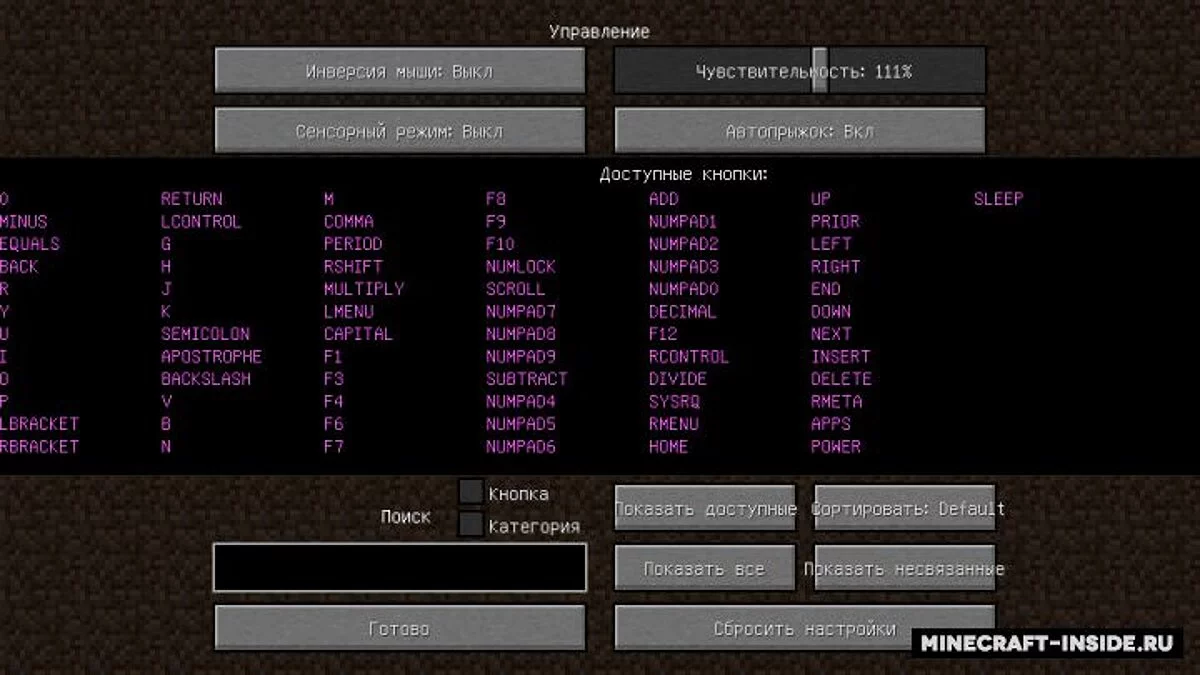Select the DECIMAL key entry
Screen dimensions: 1200x675
point(683,312)
